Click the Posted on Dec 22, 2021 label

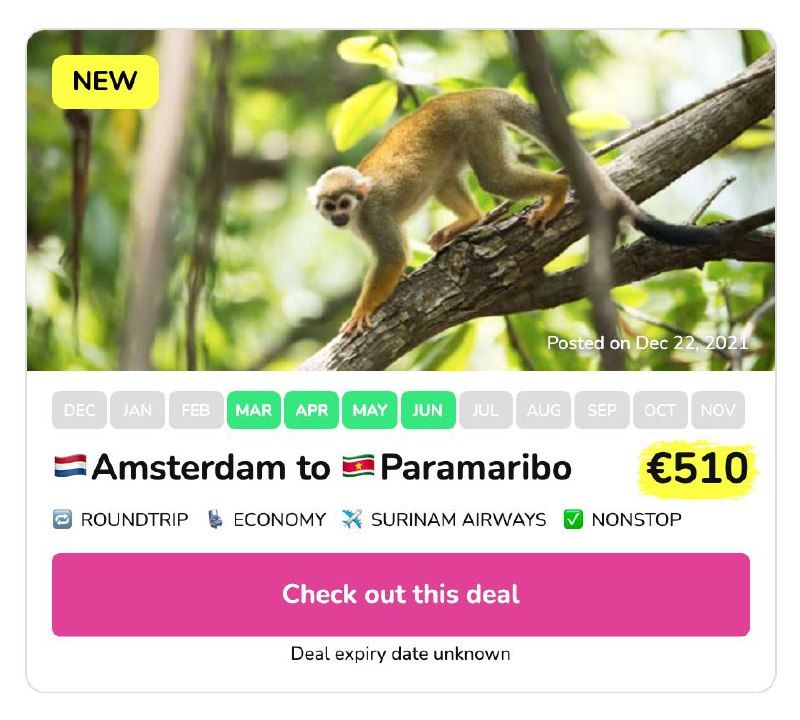(x=647, y=343)
